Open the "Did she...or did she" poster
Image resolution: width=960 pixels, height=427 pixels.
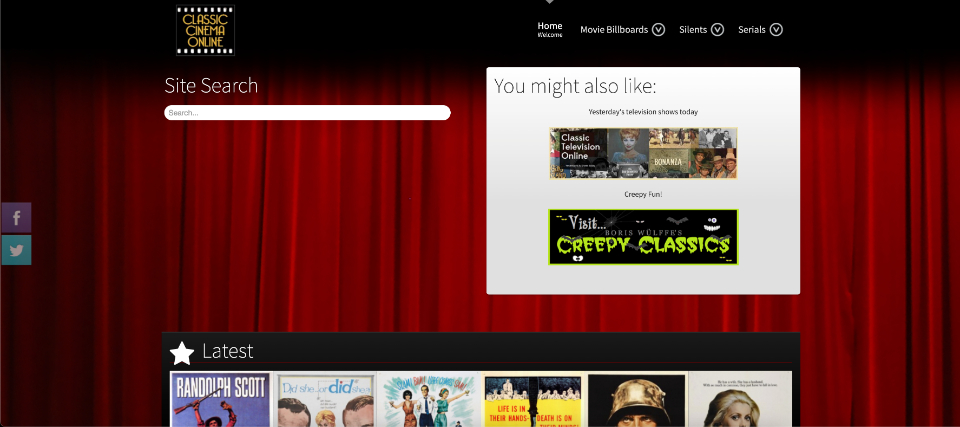324,399
